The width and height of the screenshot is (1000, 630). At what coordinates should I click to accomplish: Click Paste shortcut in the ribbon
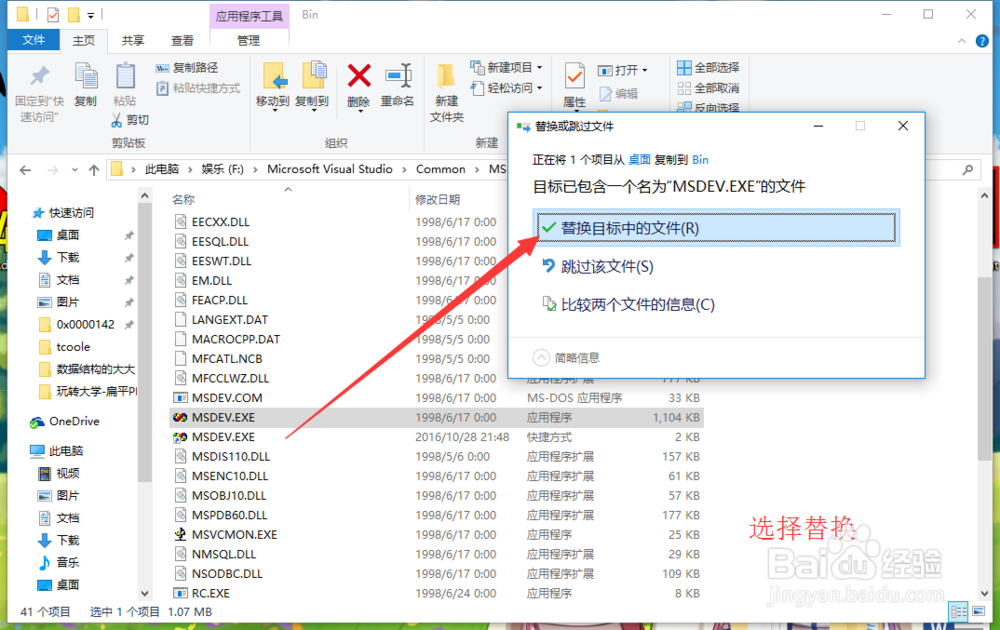pyautogui.click(x=198, y=88)
